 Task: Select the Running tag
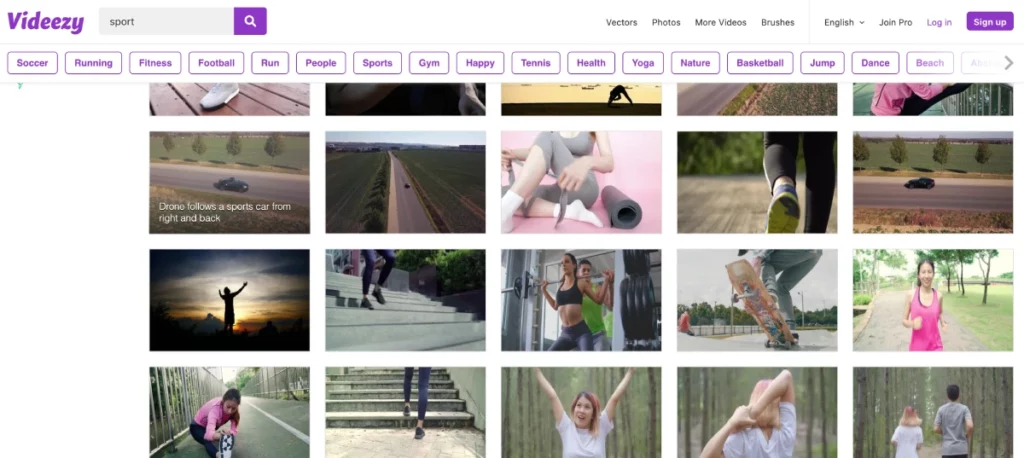[93, 63]
